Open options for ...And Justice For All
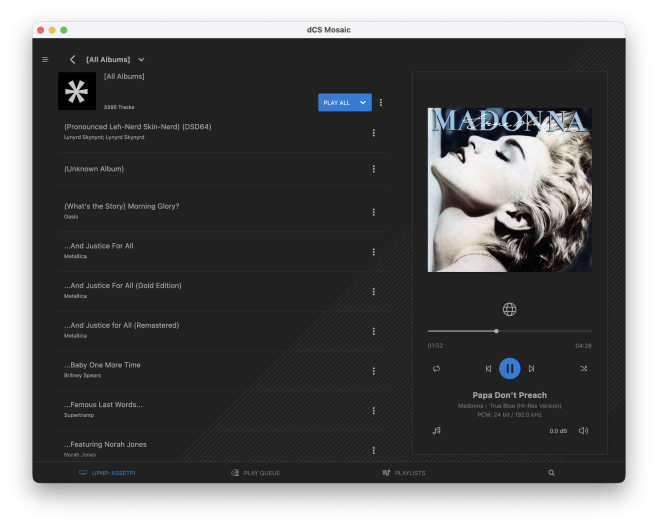The width and height of the screenshot is (658, 526). (x=373, y=252)
